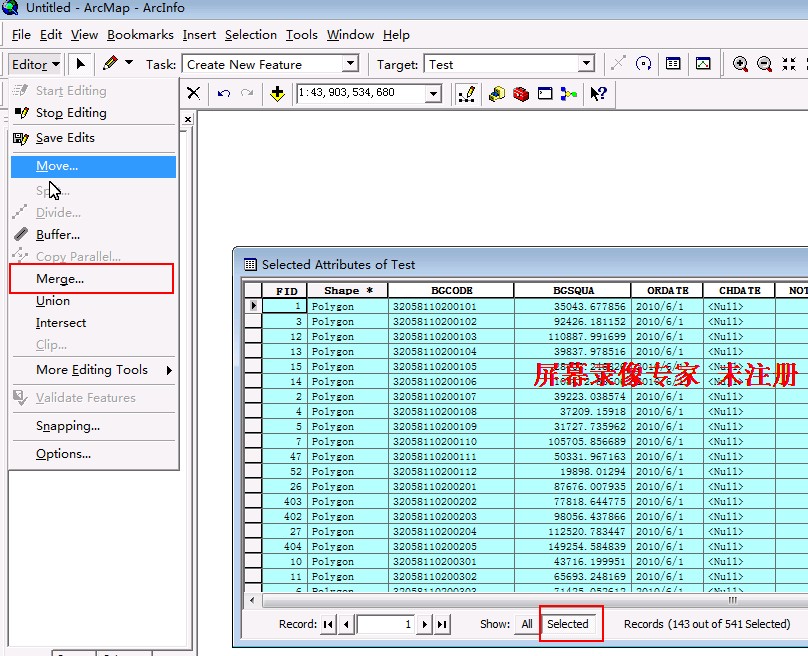Open the Attributes window icon

click(673, 64)
